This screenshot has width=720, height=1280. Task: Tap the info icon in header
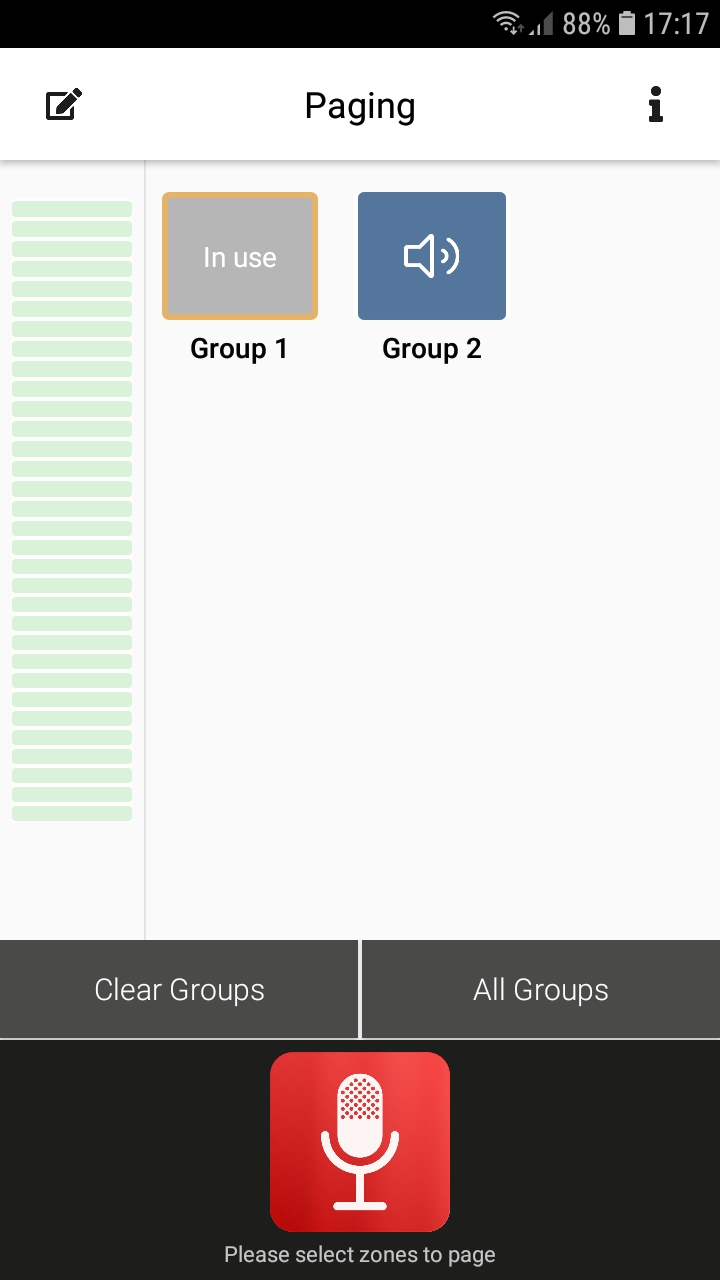[655, 105]
